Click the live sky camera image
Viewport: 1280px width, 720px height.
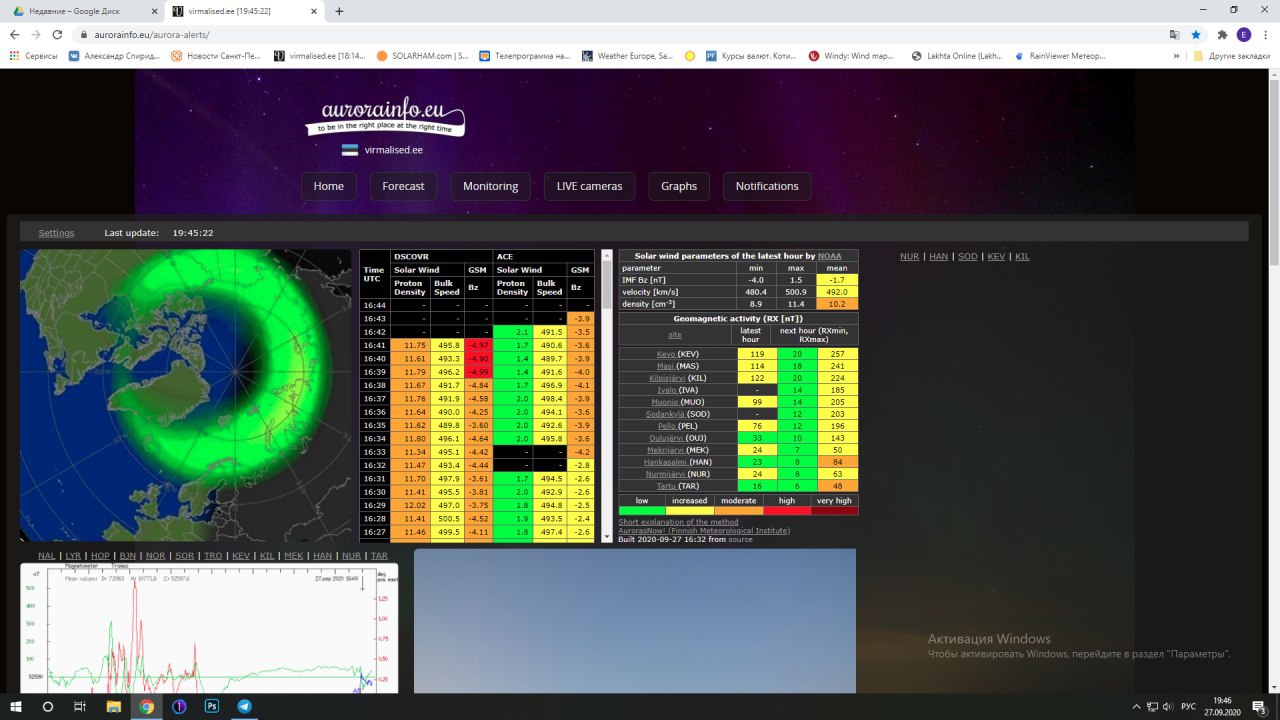tap(635, 621)
